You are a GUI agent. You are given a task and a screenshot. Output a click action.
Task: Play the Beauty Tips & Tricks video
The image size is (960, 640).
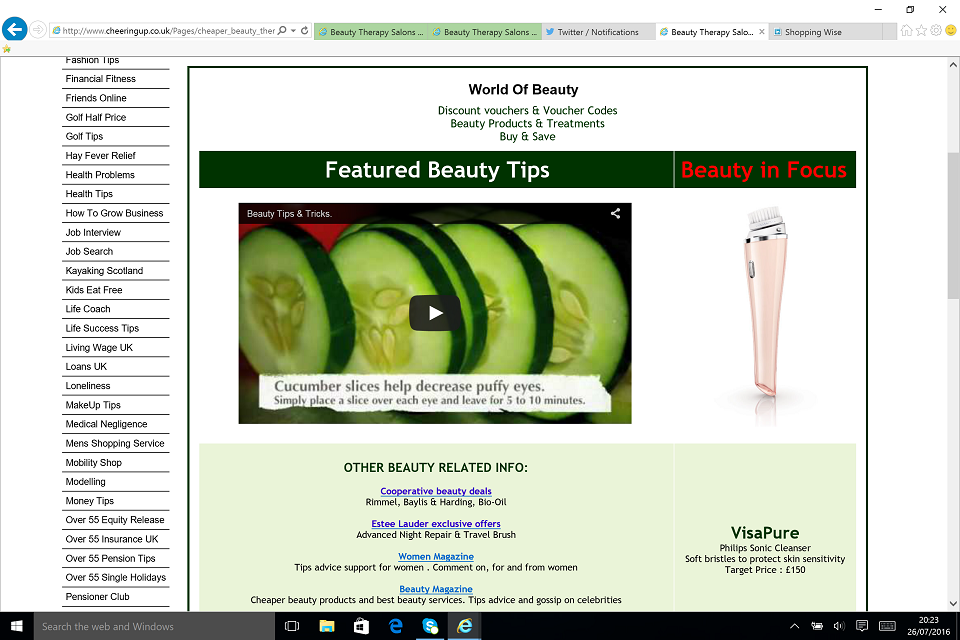435,313
